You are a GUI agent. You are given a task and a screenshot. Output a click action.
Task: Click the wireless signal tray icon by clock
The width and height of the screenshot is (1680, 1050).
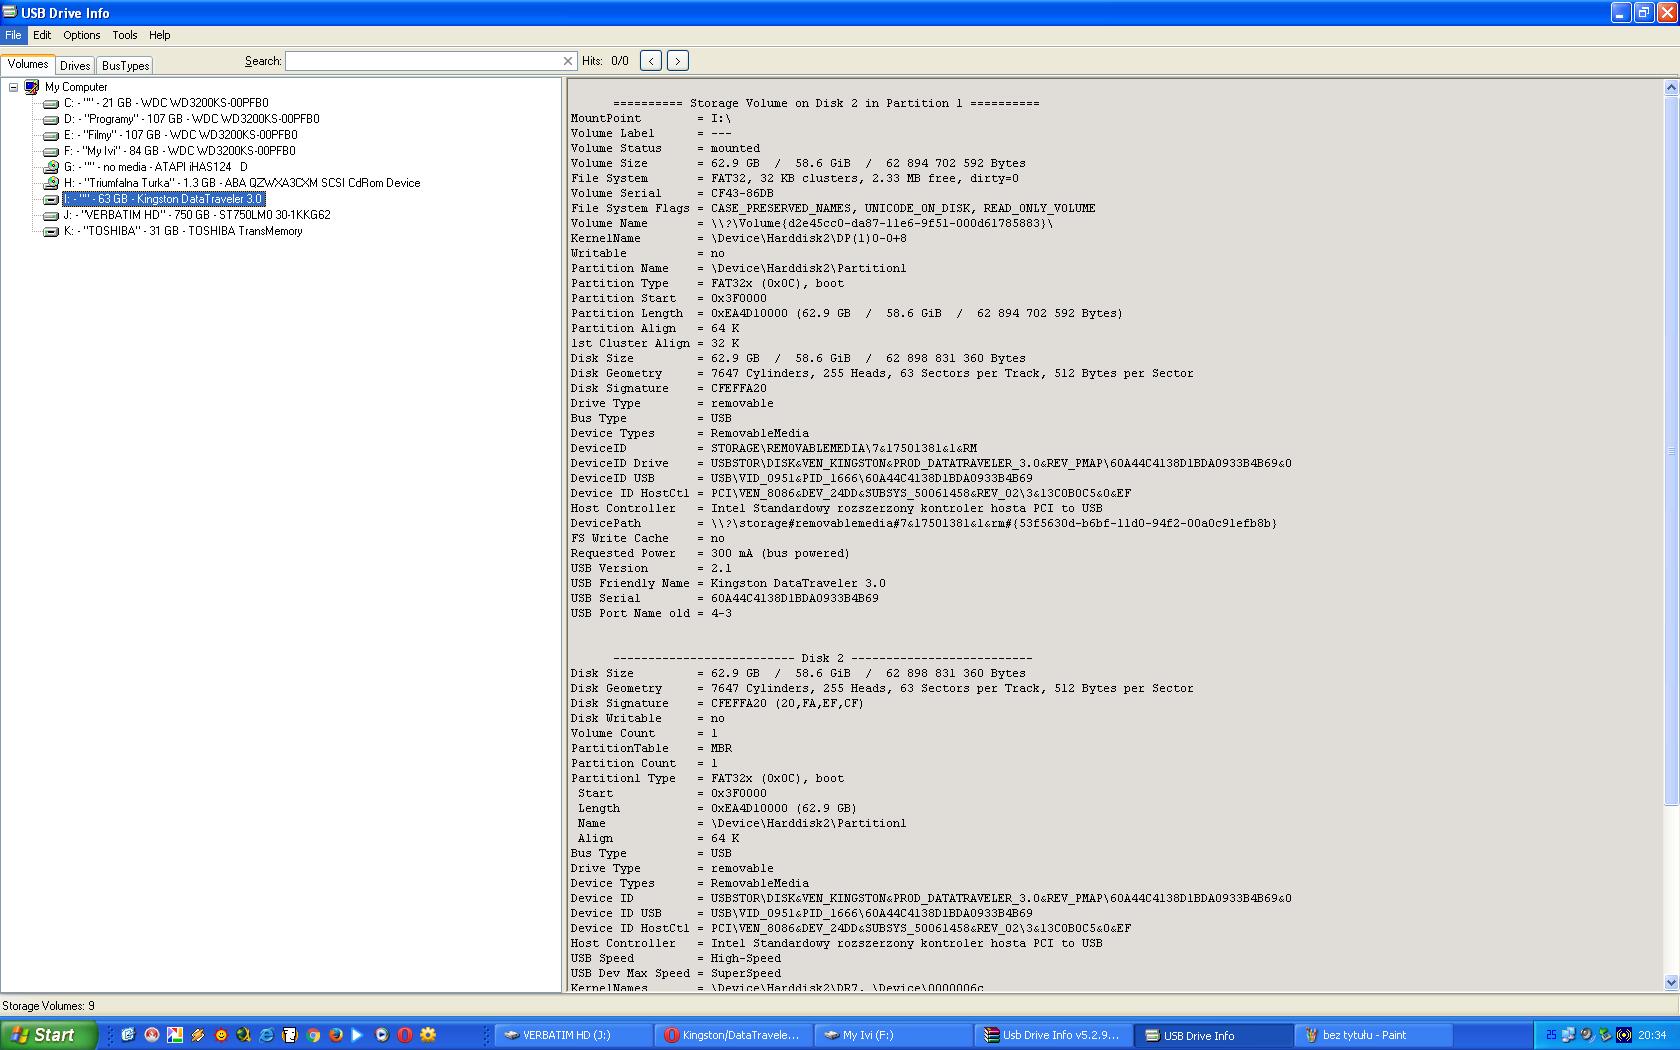1624,1035
